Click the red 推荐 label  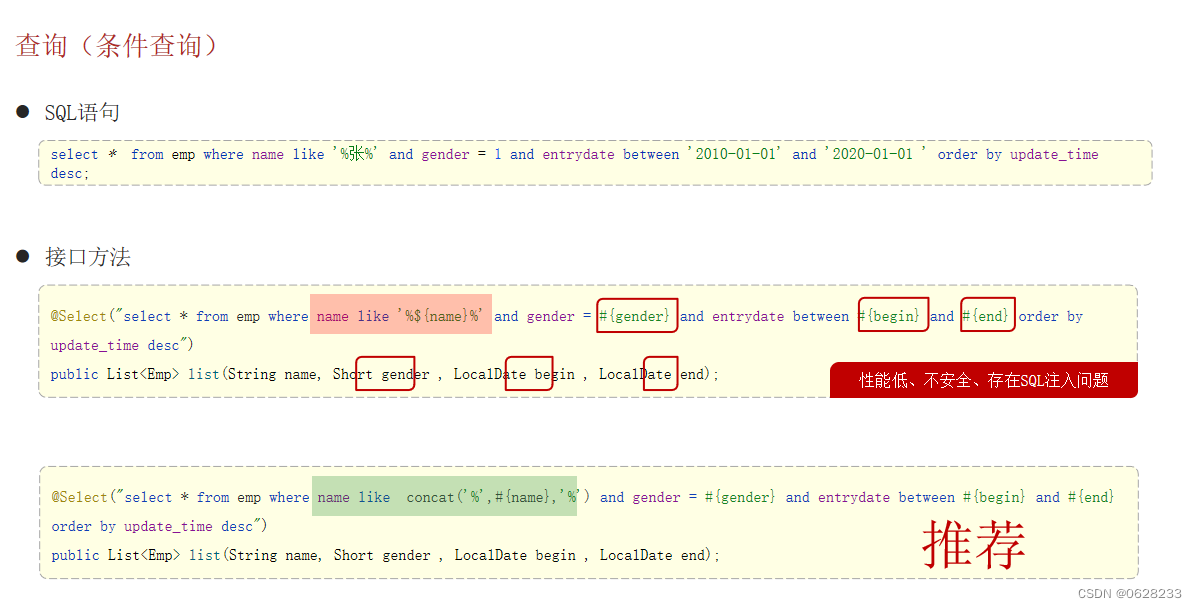974,544
